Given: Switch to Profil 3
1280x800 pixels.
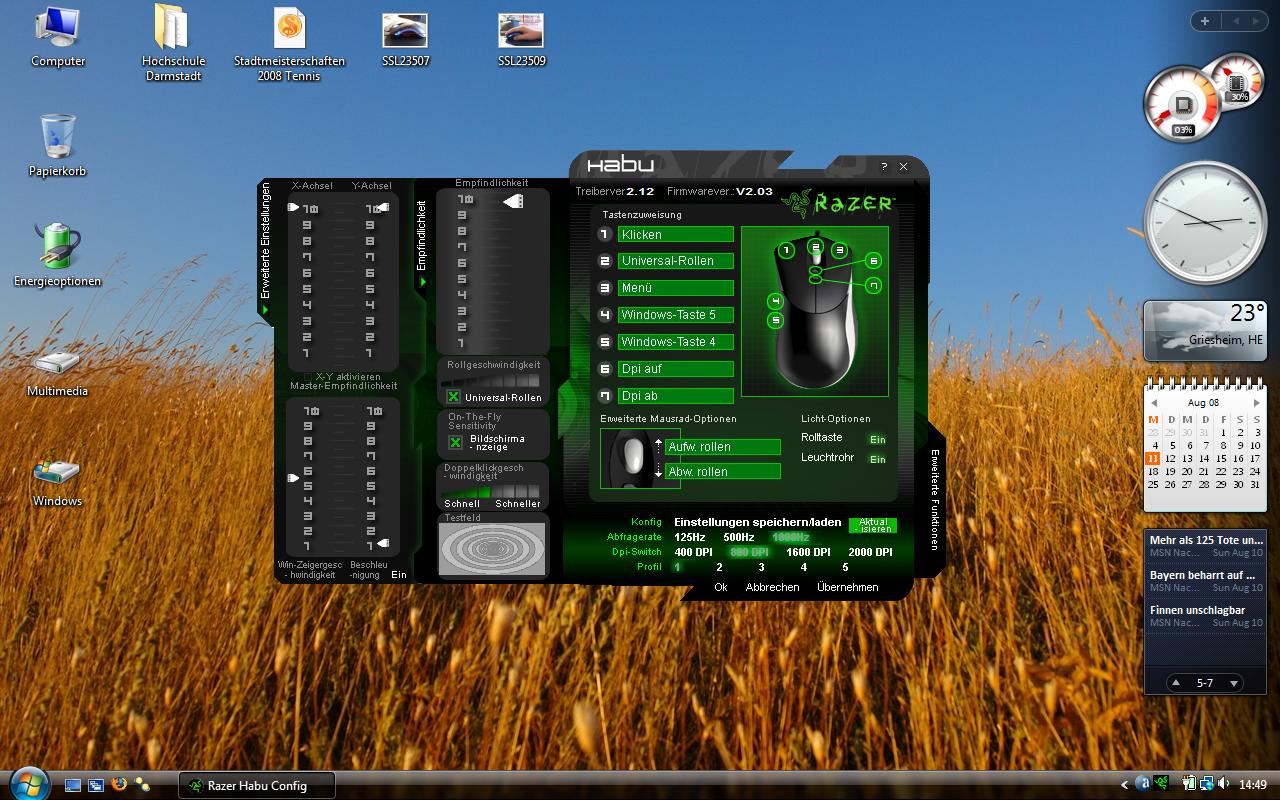Looking at the screenshot, I should [761, 567].
